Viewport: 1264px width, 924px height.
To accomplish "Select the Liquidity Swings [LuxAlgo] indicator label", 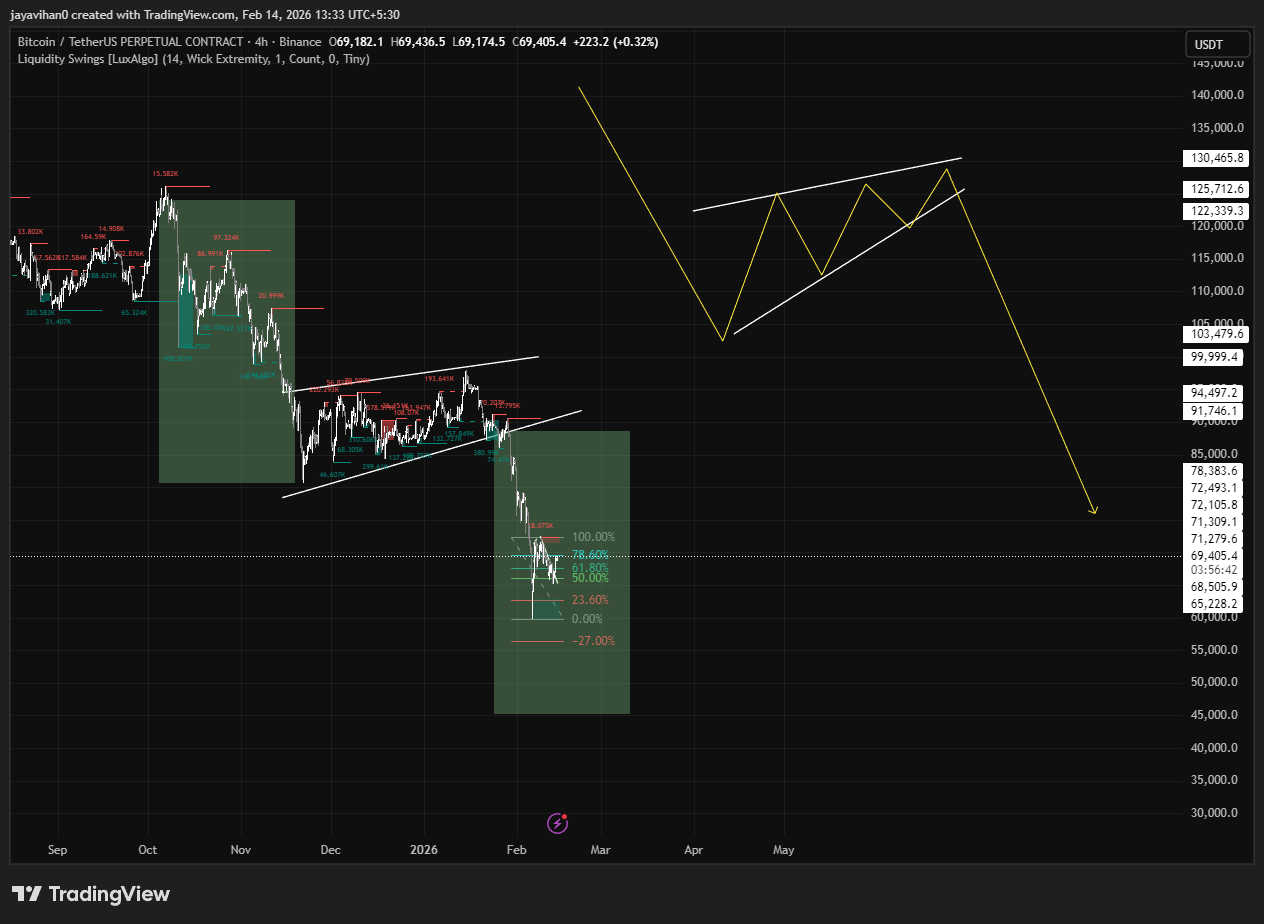I will tap(96, 59).
